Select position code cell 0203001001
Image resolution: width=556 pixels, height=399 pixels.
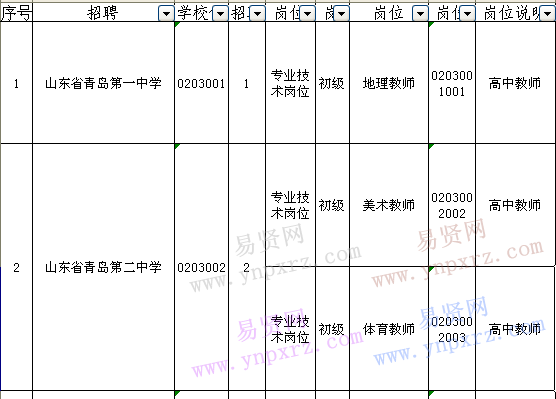tap(452, 83)
